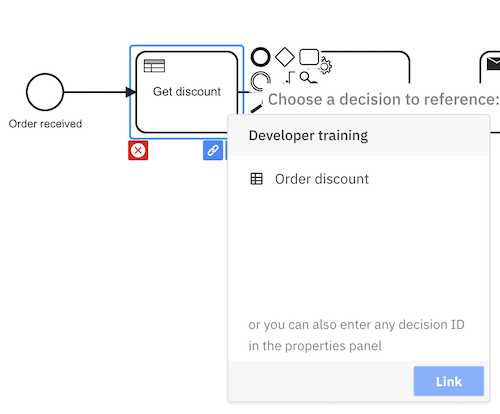This screenshot has width=500, height=414.
Task: Click the envelope icon on the send task
Action: 494,63
